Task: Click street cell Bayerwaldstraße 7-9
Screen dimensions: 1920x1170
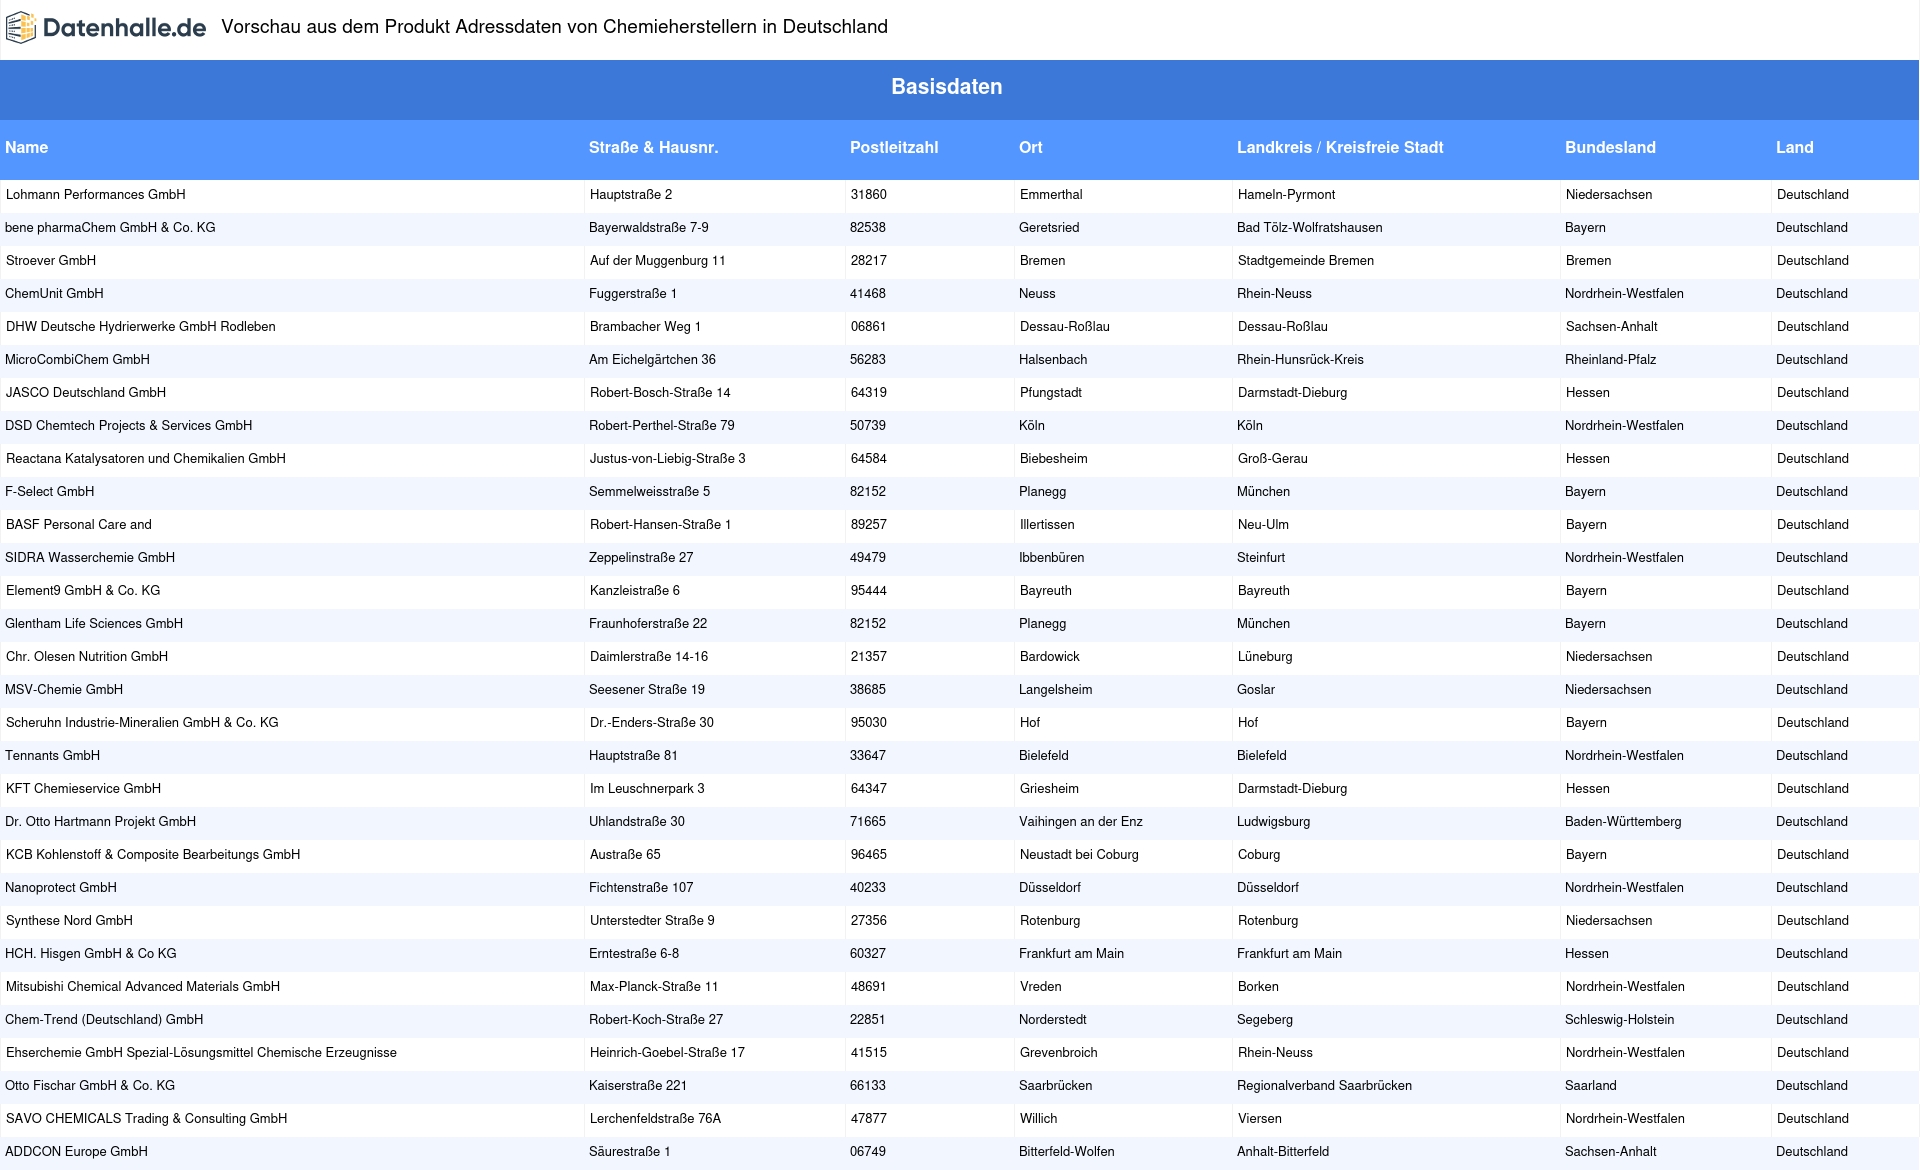Action: [x=649, y=228]
